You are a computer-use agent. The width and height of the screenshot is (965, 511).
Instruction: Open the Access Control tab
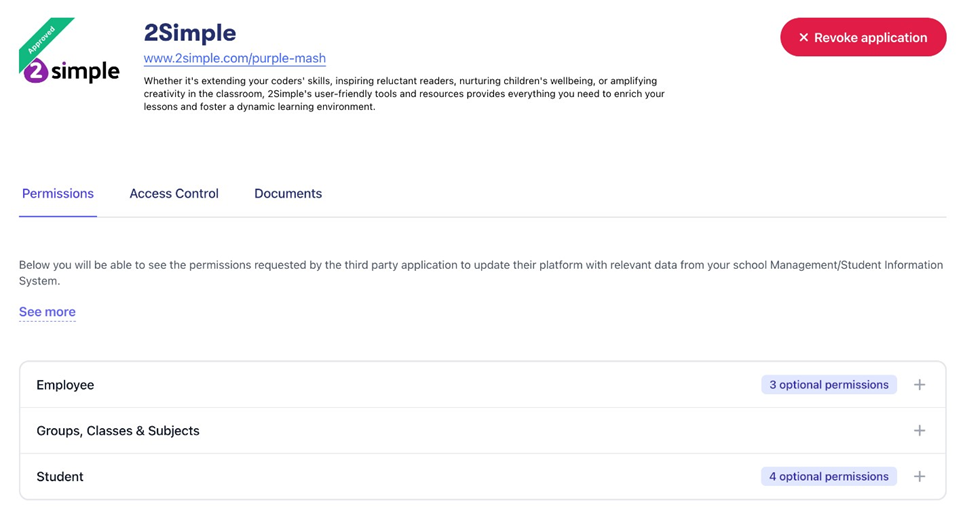(x=174, y=193)
